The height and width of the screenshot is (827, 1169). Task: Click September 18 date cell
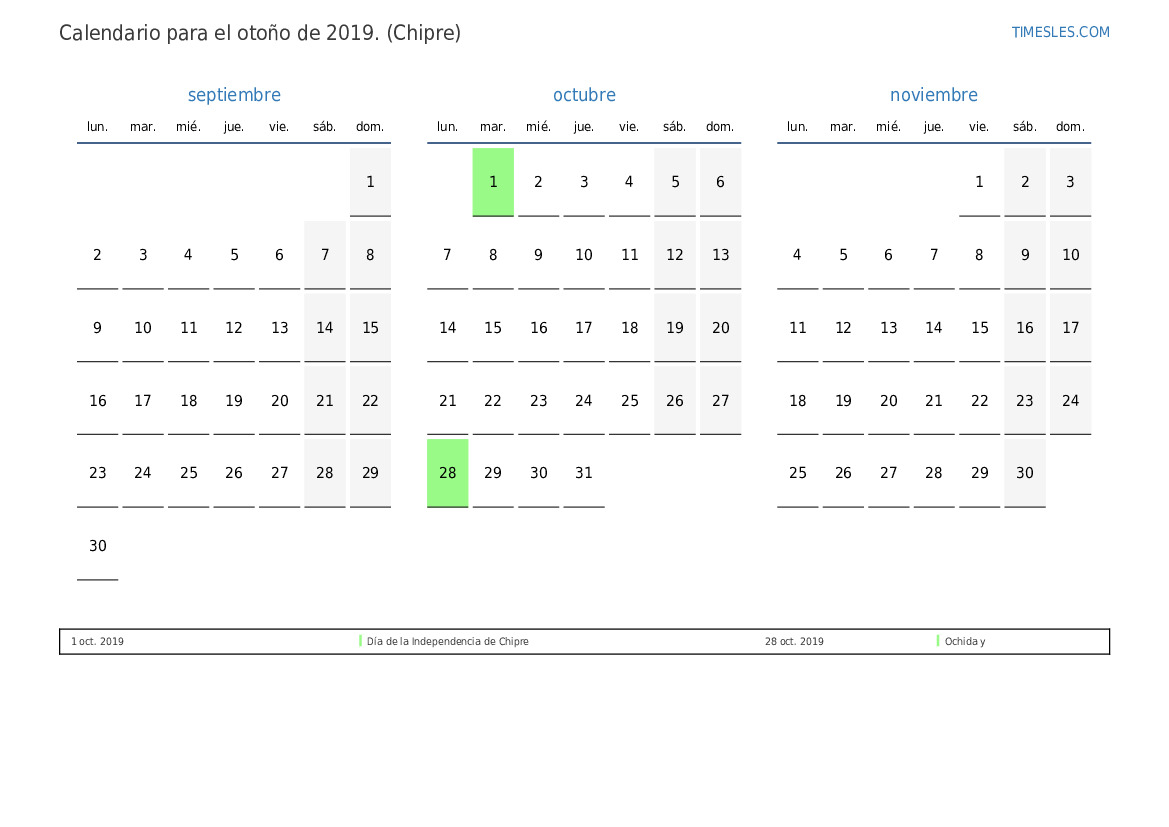click(188, 401)
